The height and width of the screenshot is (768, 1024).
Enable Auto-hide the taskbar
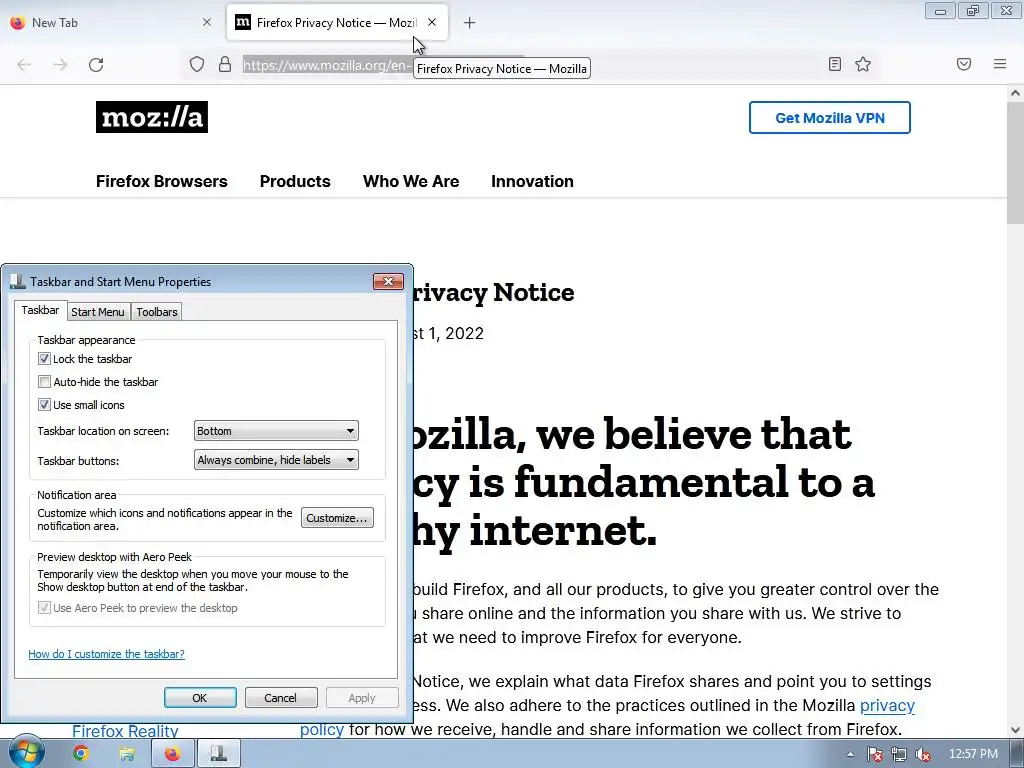pyautogui.click(x=44, y=381)
